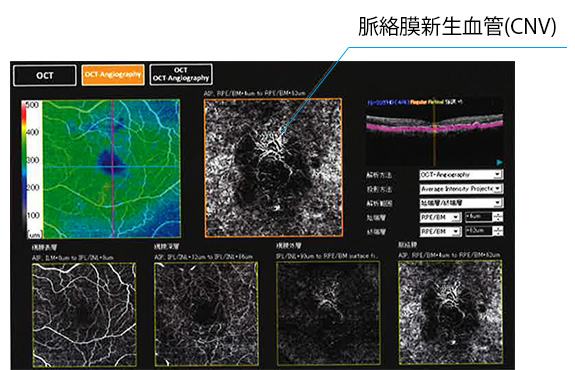The height and width of the screenshot is (370, 575).
Task: Open the Average Intensity Projection dropdown
Action: pos(461,189)
